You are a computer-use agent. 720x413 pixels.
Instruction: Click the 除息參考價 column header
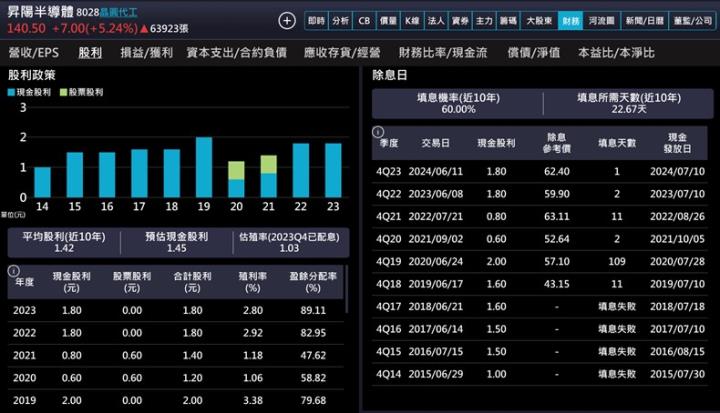coord(557,143)
